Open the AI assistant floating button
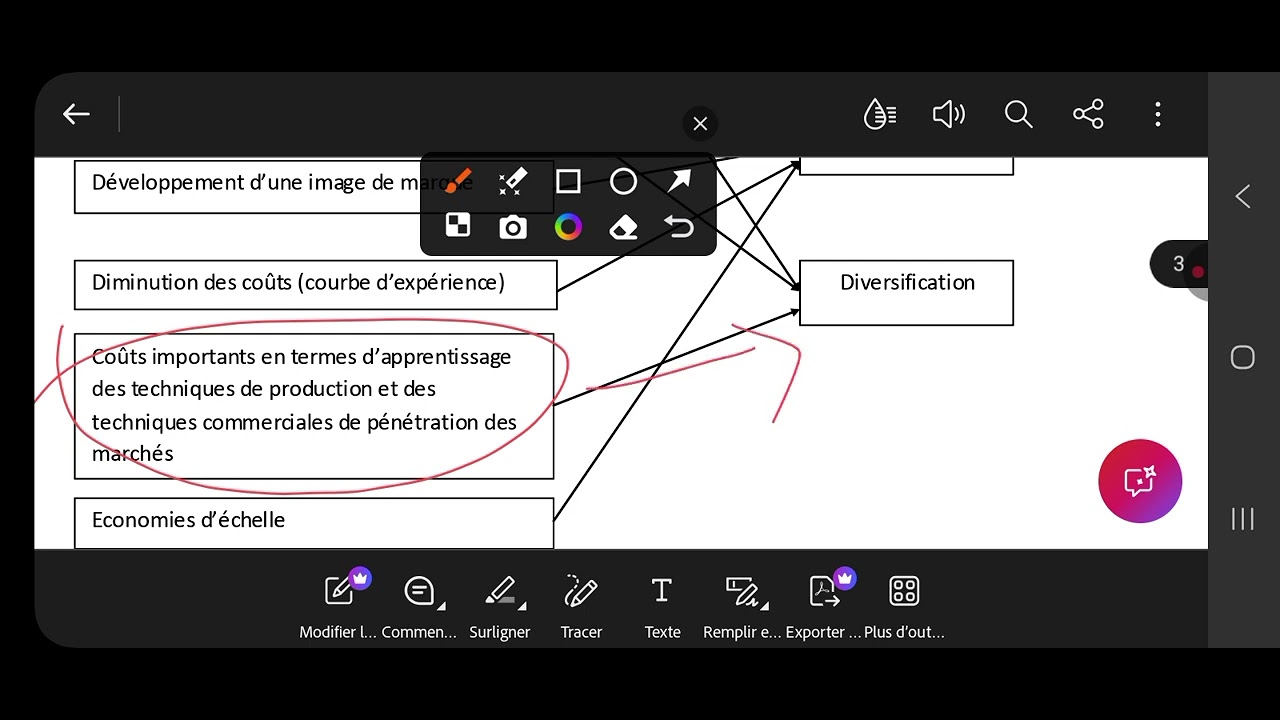1280x720 pixels. tap(1140, 481)
